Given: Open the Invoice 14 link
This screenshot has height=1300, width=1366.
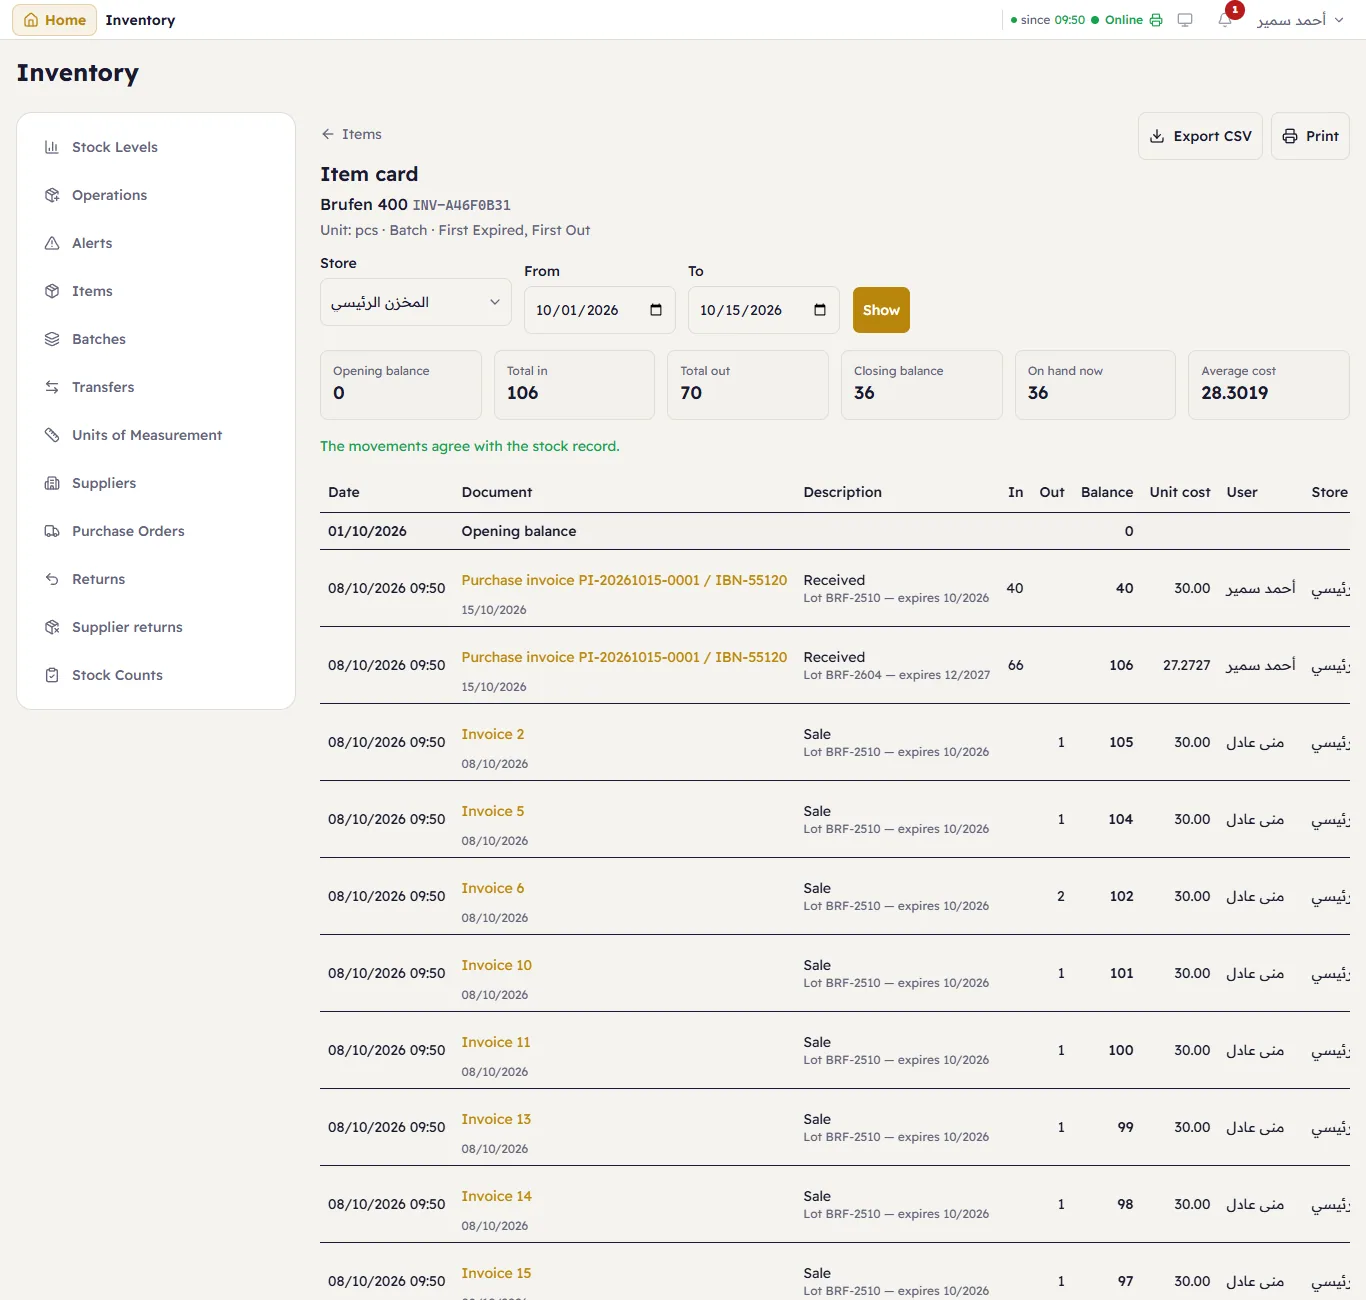Looking at the screenshot, I should [x=497, y=1196].
